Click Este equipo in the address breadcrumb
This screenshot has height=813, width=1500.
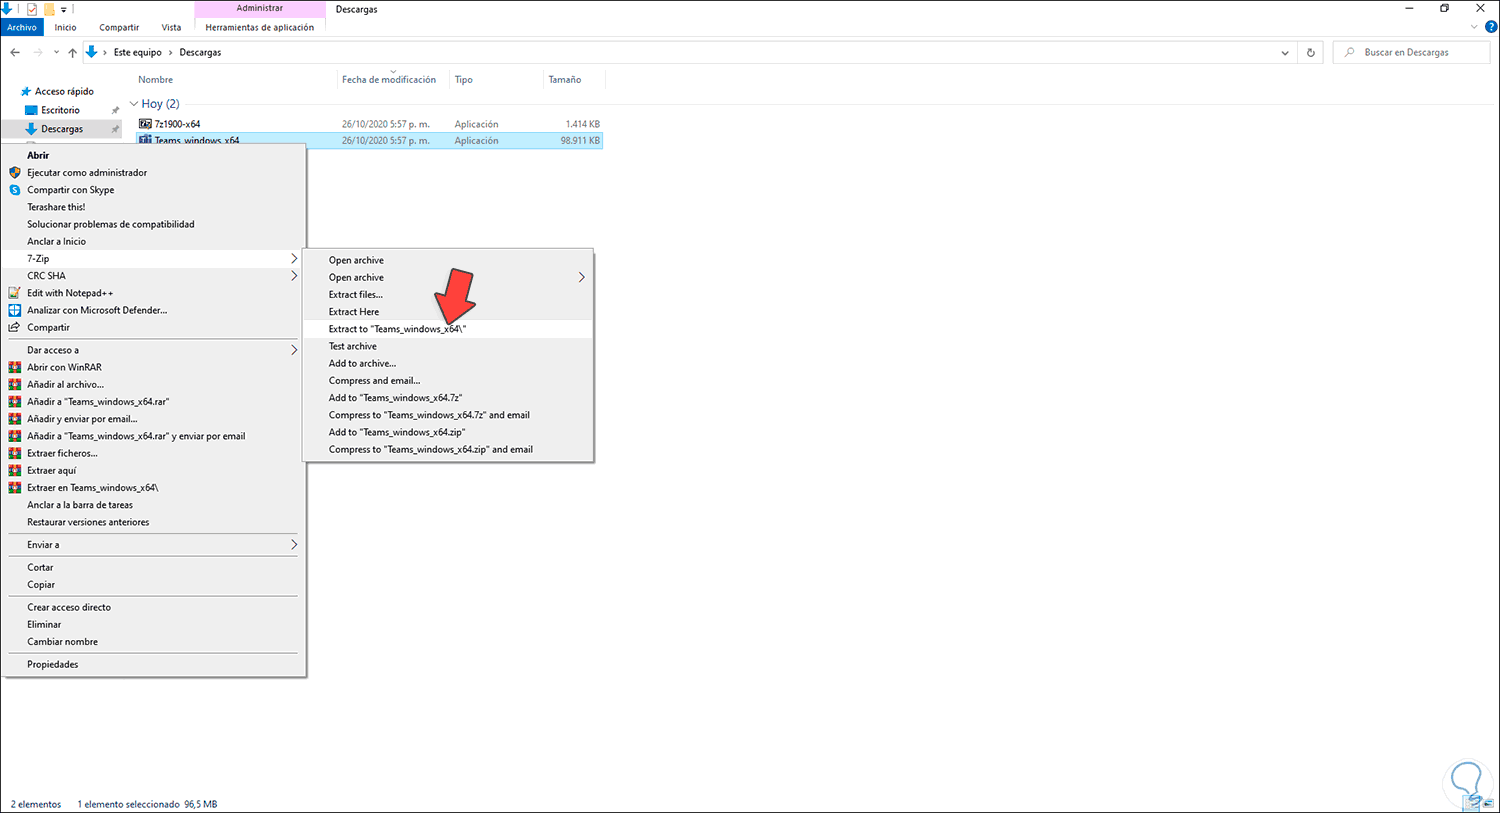coord(138,52)
